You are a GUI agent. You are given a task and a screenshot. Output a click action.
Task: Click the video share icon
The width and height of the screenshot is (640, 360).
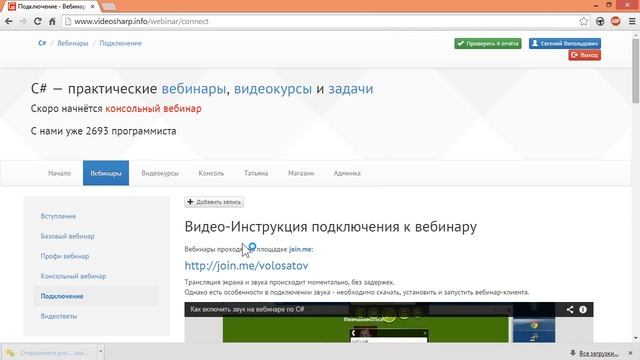570,309
